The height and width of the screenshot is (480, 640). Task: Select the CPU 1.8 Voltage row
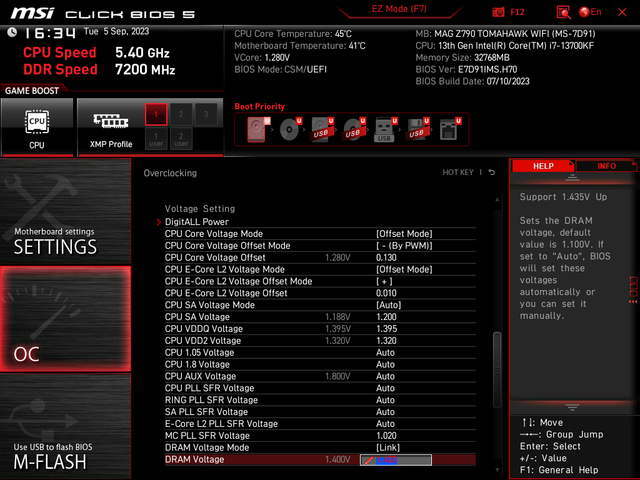coord(320,364)
